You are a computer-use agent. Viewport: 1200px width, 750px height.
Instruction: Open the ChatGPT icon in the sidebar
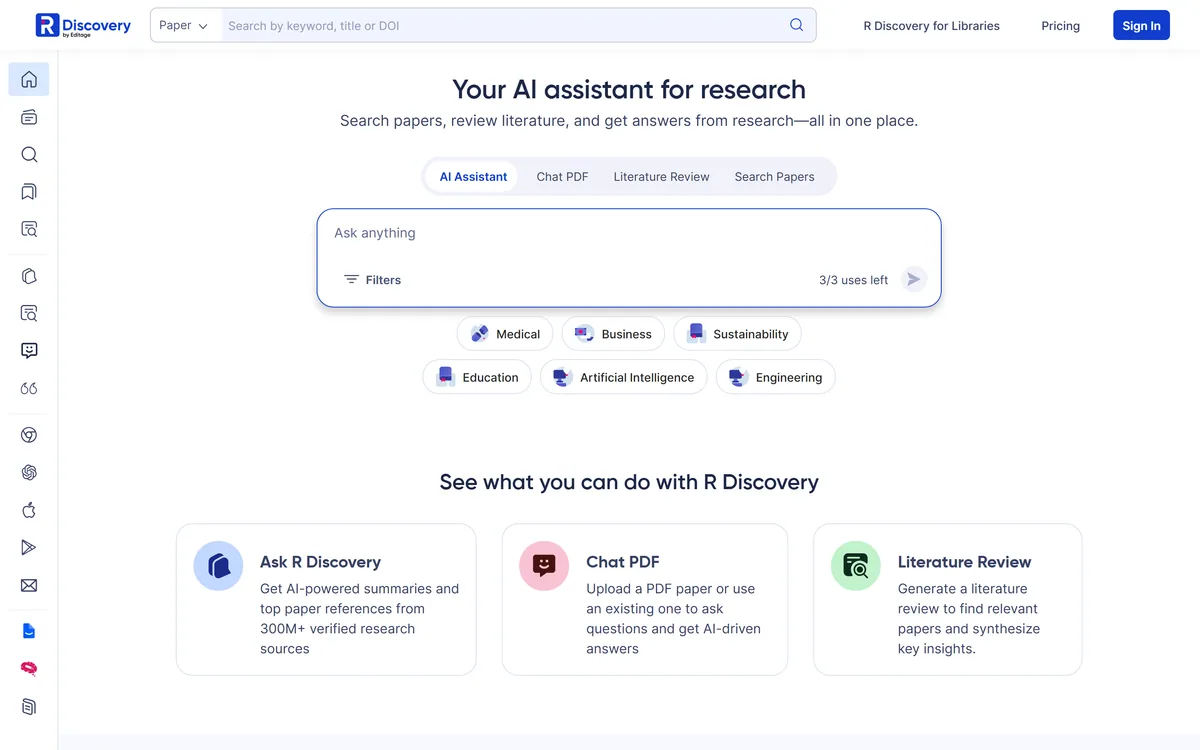29,472
